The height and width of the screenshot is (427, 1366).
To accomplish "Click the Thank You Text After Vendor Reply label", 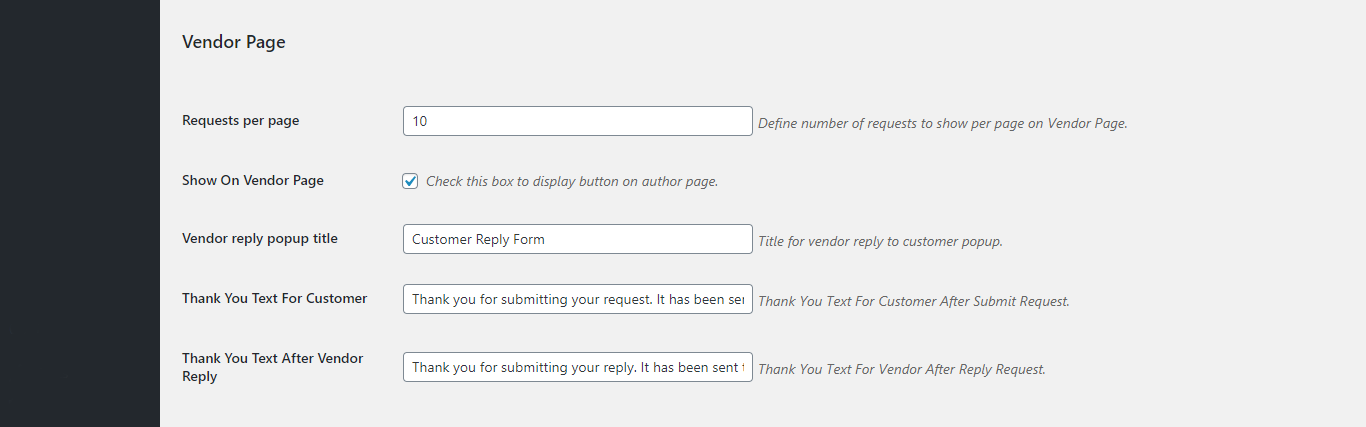I will pyautogui.click(x=273, y=367).
